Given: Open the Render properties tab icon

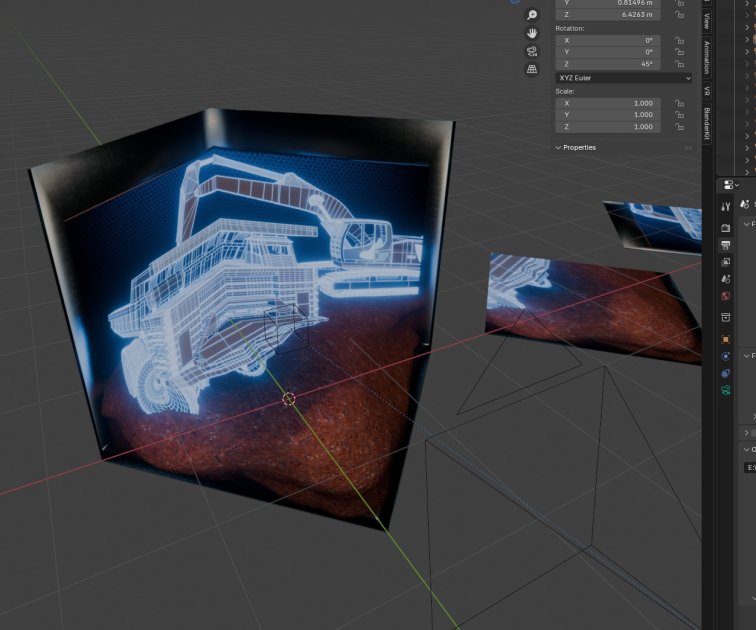Looking at the screenshot, I should [x=726, y=228].
